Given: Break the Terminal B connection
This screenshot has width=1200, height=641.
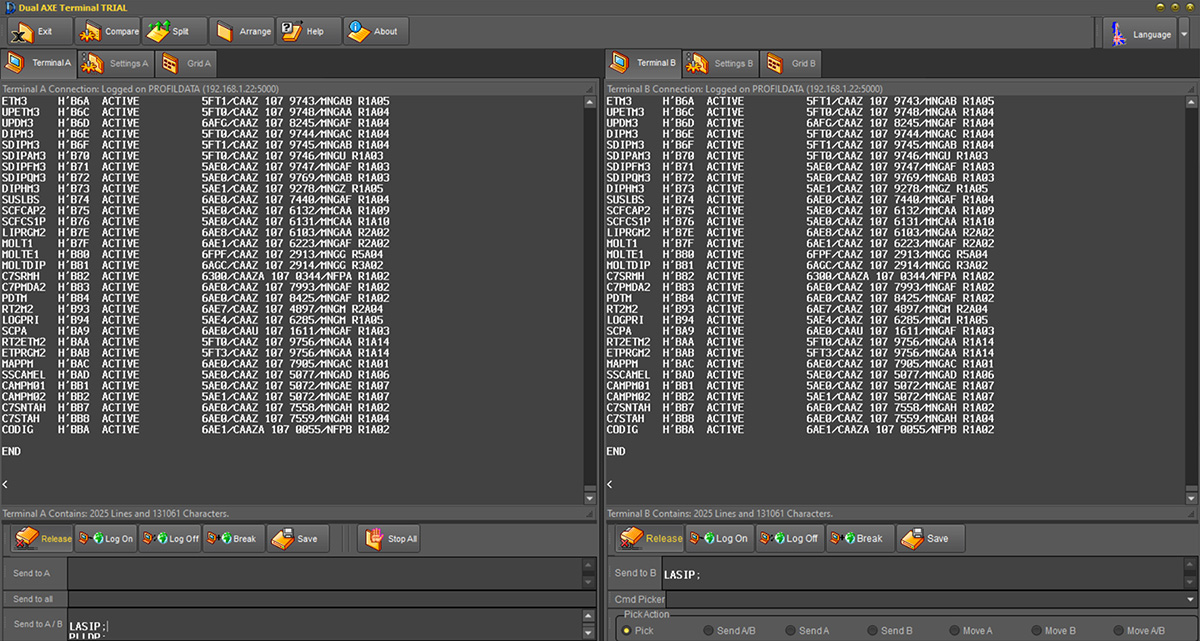Looking at the screenshot, I should point(859,538).
